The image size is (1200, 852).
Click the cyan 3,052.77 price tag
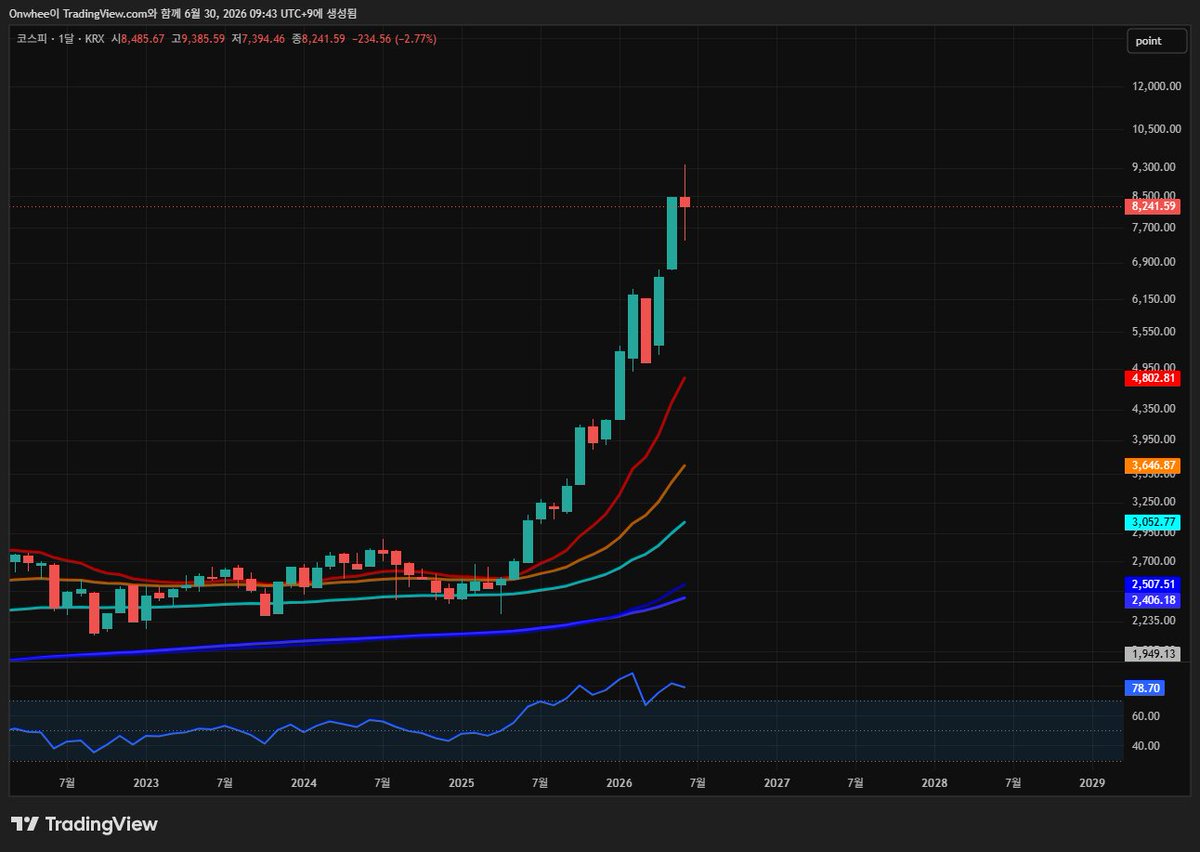click(x=1153, y=523)
